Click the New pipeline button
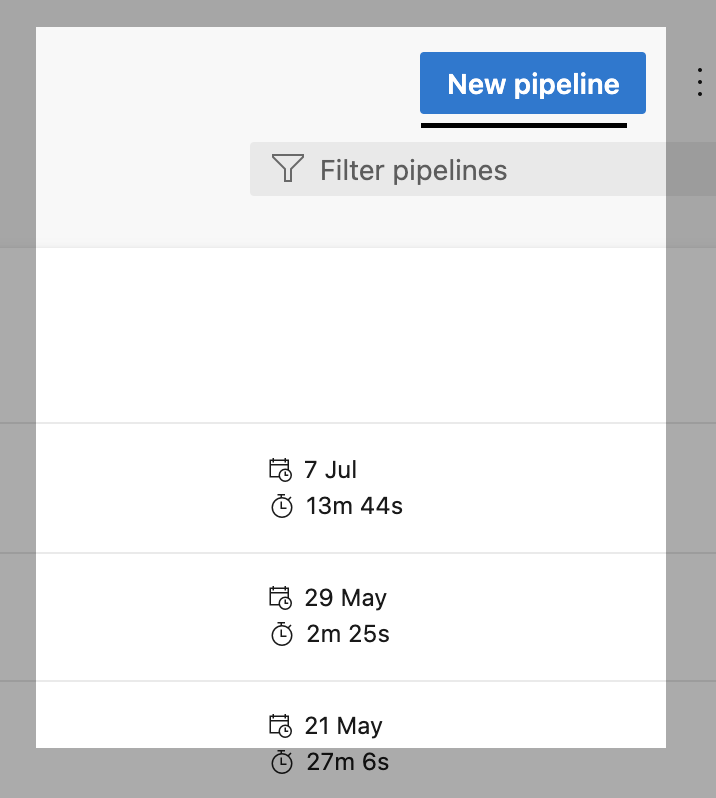This screenshot has height=798, width=716. point(532,84)
